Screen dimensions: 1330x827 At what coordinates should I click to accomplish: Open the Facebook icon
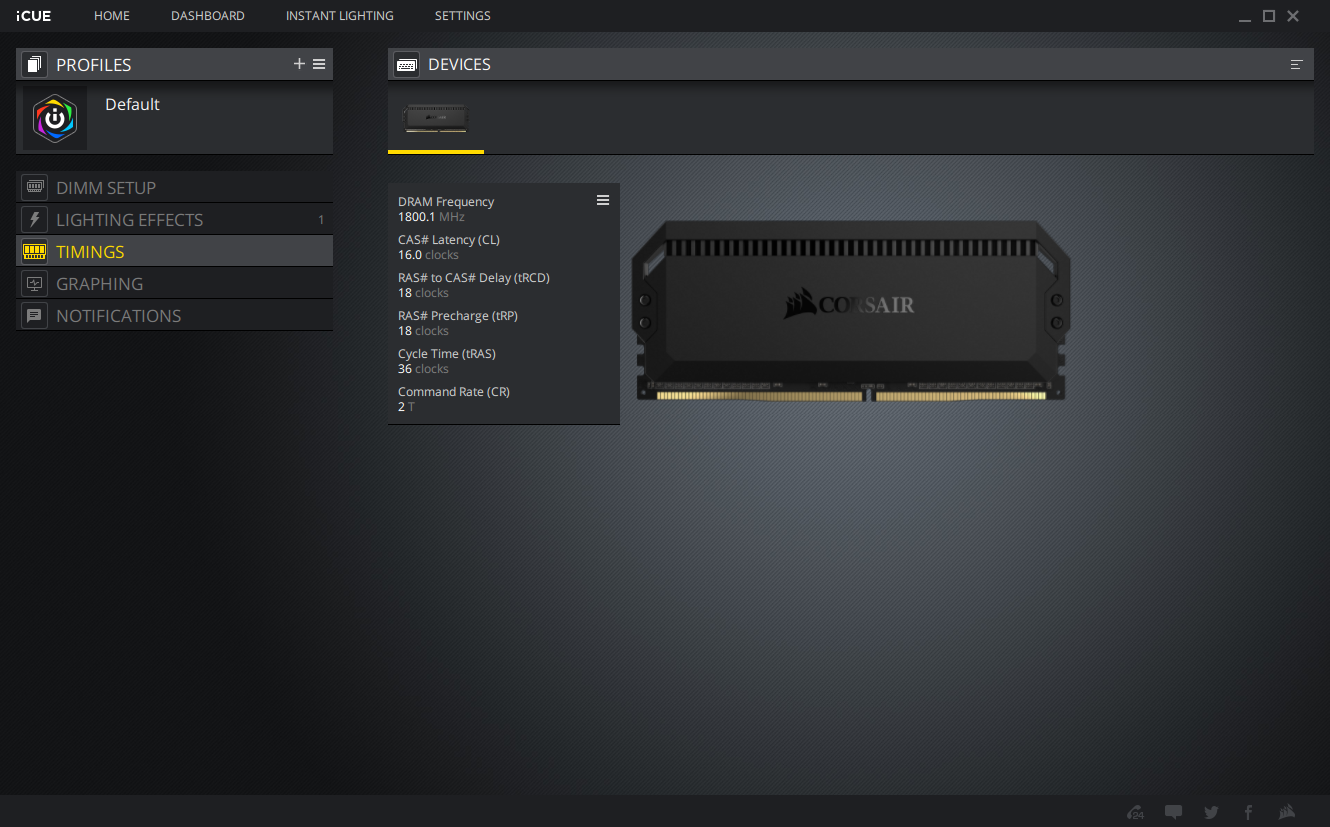point(1248,812)
